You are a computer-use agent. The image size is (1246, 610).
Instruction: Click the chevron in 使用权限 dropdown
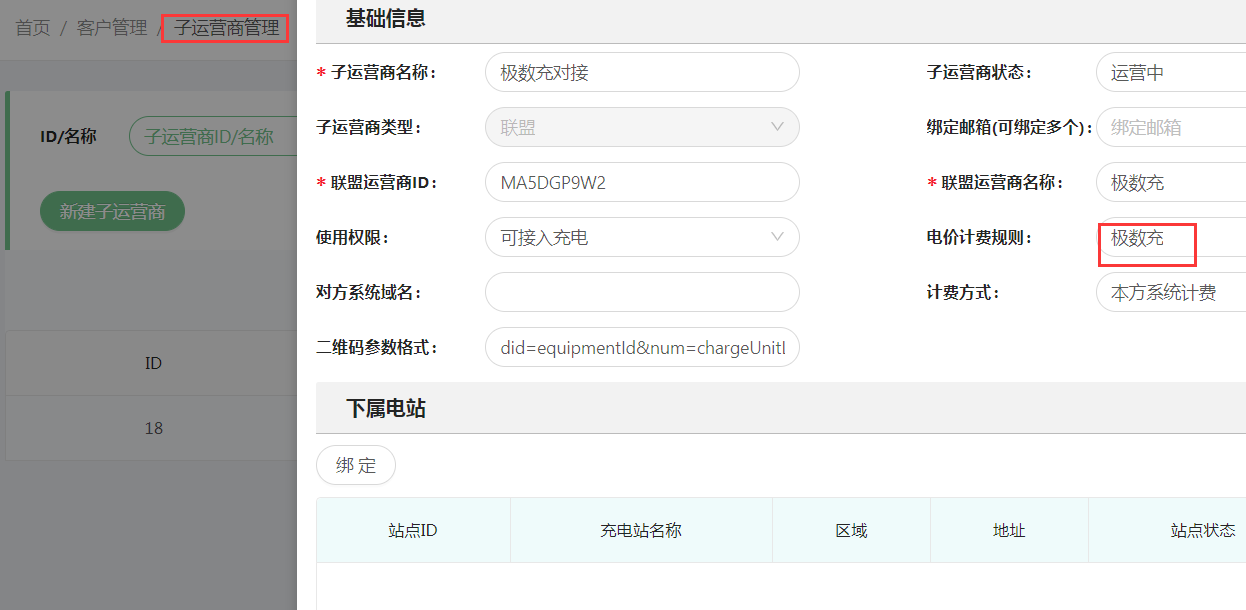777,237
